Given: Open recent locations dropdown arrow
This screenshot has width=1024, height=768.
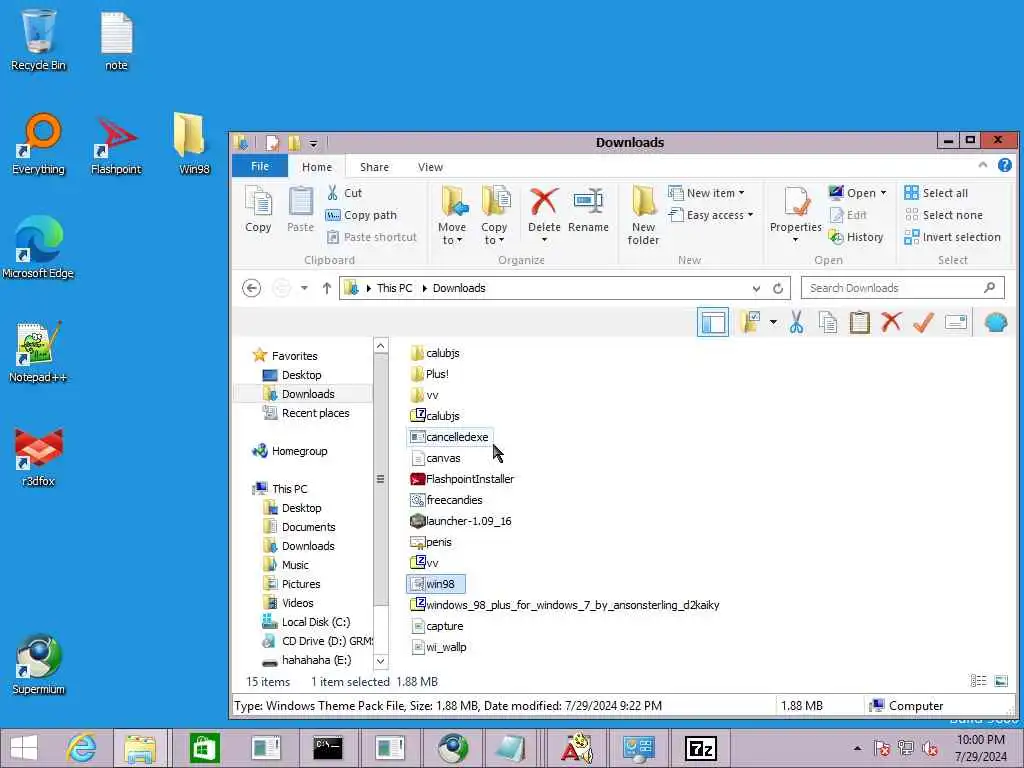Looking at the screenshot, I should click(304, 288).
